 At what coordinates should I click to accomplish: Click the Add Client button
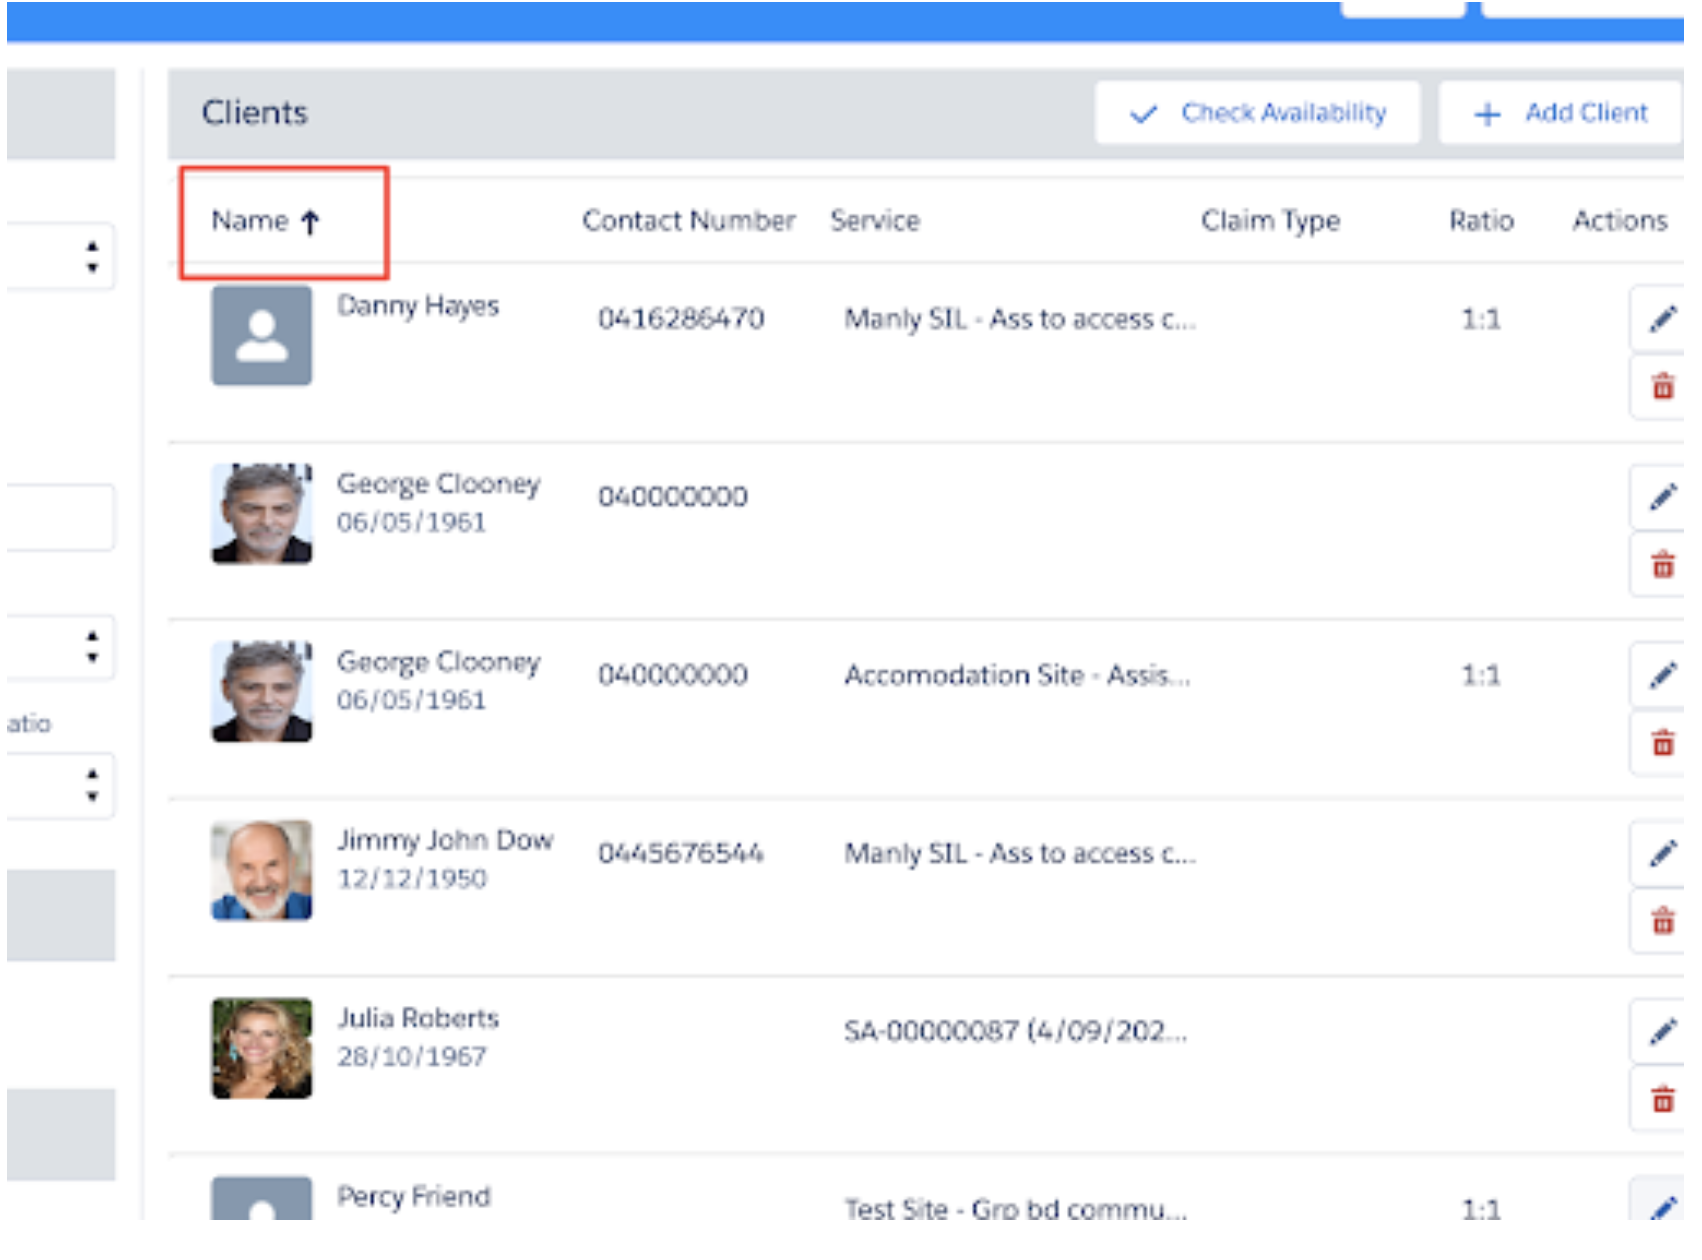(x=1560, y=113)
